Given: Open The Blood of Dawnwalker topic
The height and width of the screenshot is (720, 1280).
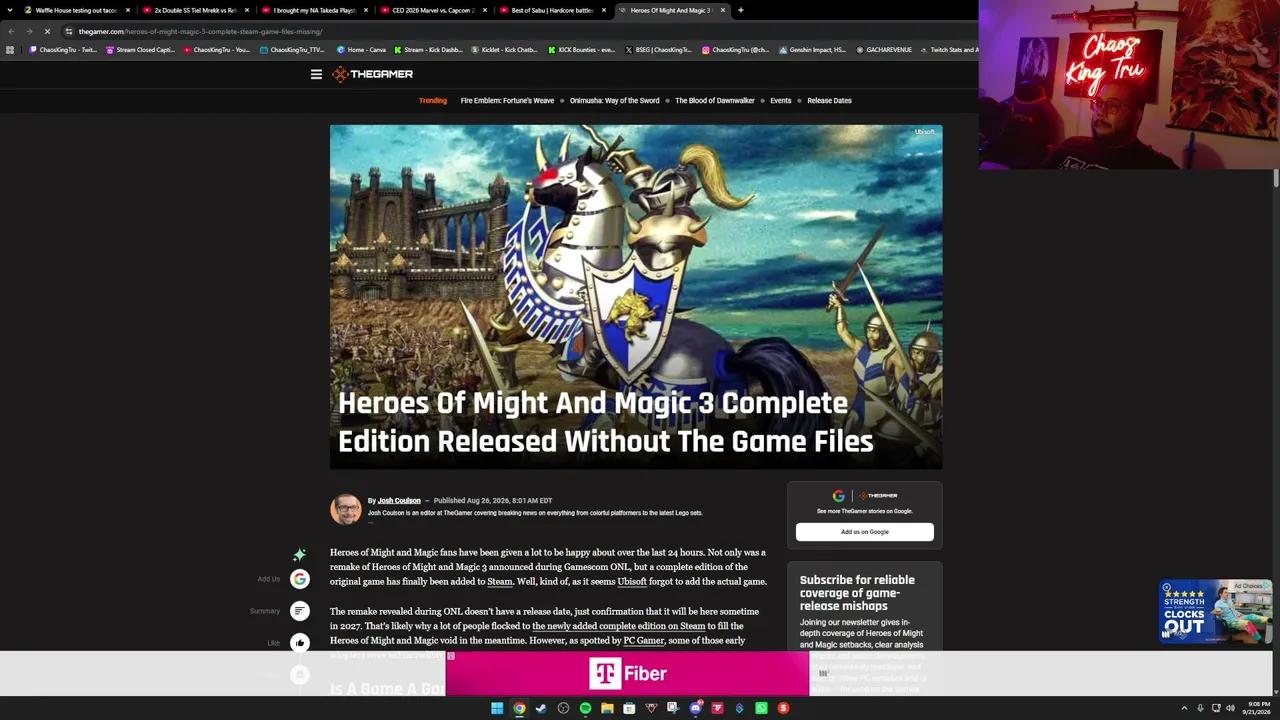Looking at the screenshot, I should point(714,100).
